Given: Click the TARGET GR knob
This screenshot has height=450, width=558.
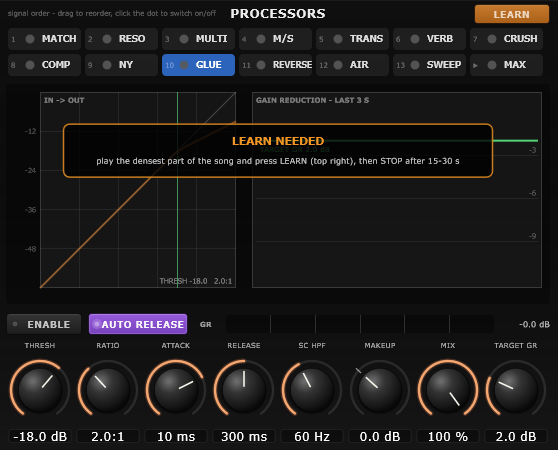Looking at the screenshot, I should (x=516, y=389).
